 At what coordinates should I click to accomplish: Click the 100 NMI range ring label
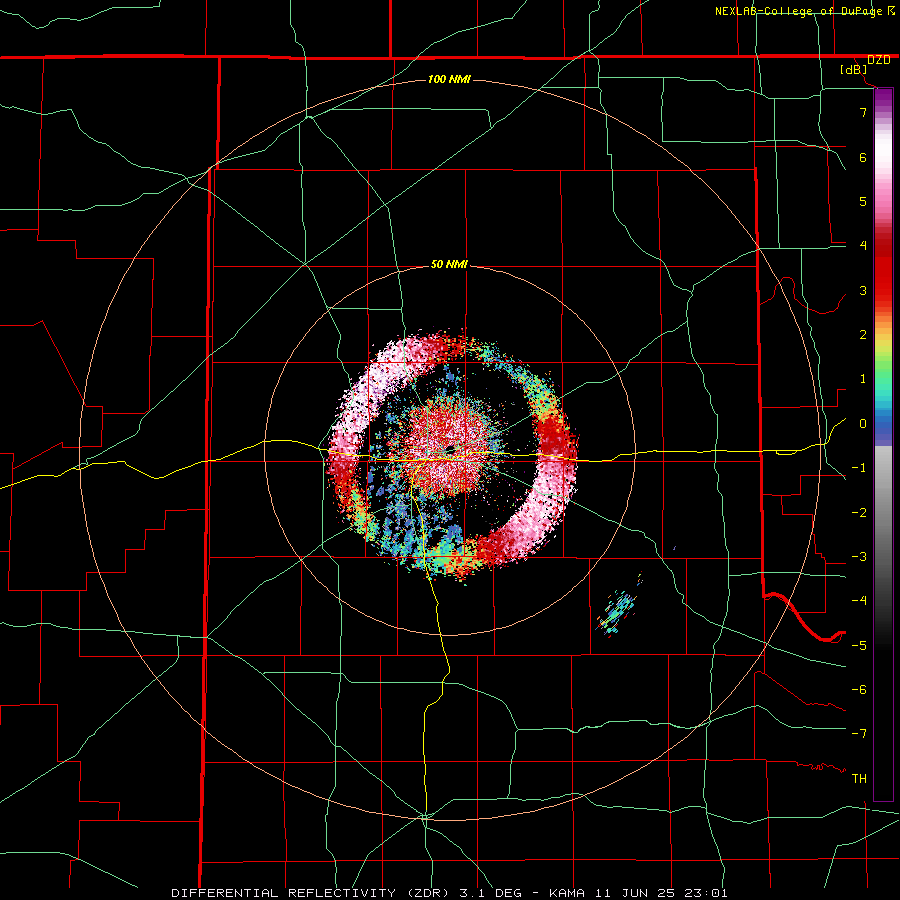coord(449,79)
